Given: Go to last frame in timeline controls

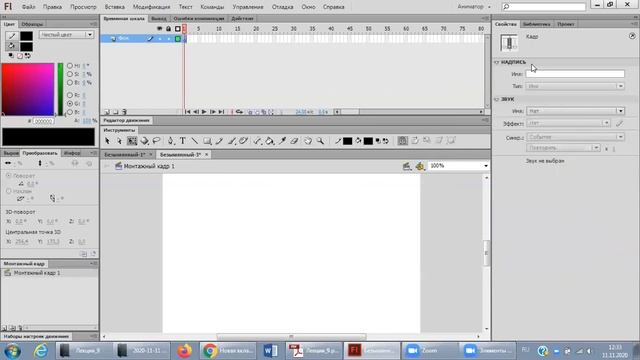Looking at the screenshot, I should click(x=221, y=112).
